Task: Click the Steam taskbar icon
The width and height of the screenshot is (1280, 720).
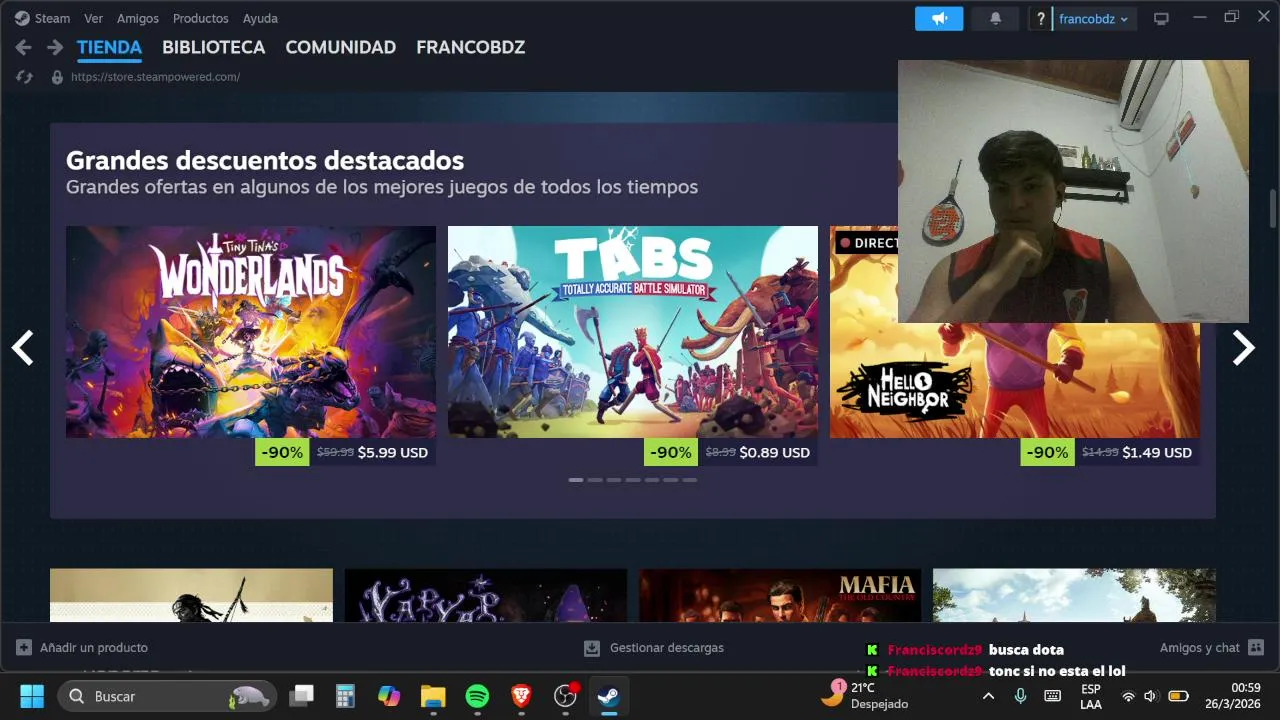Action: click(x=609, y=696)
